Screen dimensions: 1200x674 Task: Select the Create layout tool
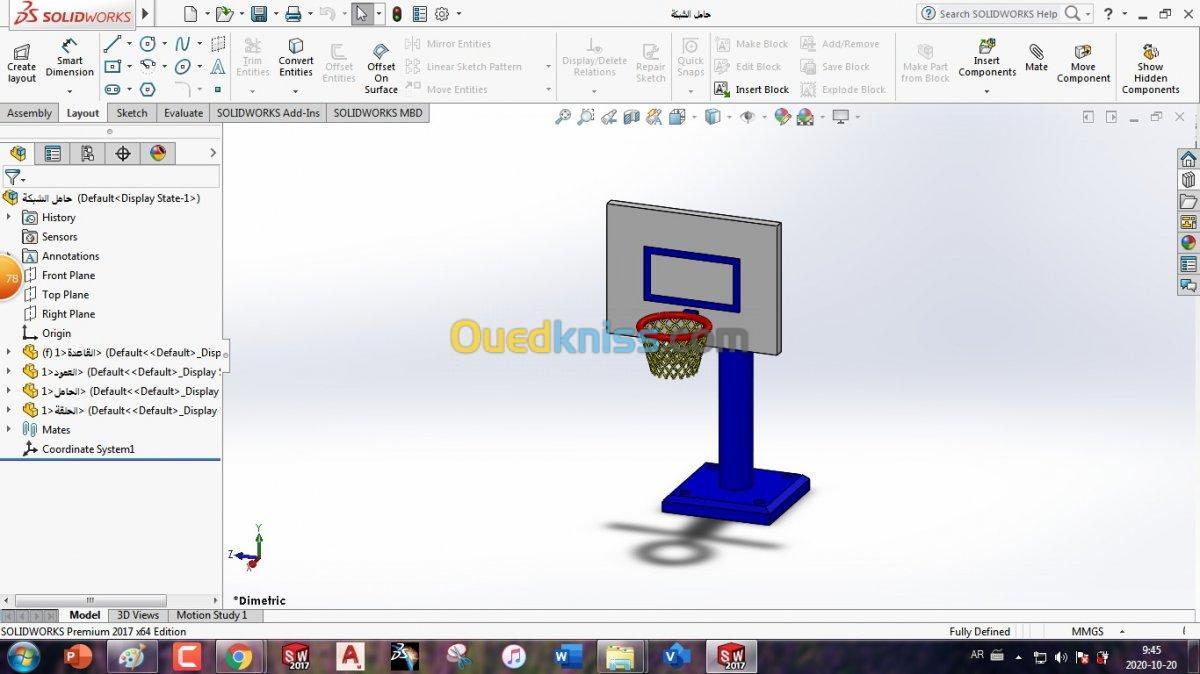(21, 63)
